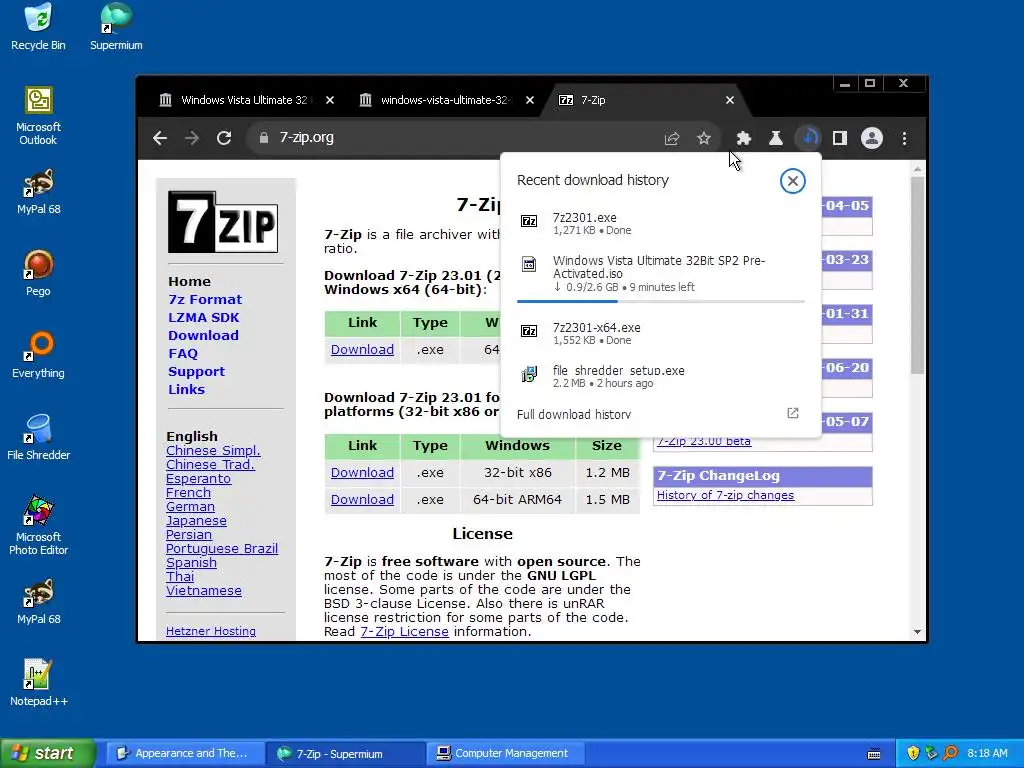This screenshot has width=1024, height=768.
Task: Open downloaded 7z2301-x64.exe entry
Action: pos(660,333)
